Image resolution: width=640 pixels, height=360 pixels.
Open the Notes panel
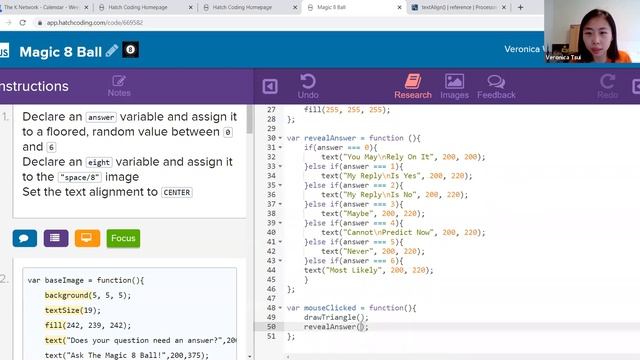[119, 86]
